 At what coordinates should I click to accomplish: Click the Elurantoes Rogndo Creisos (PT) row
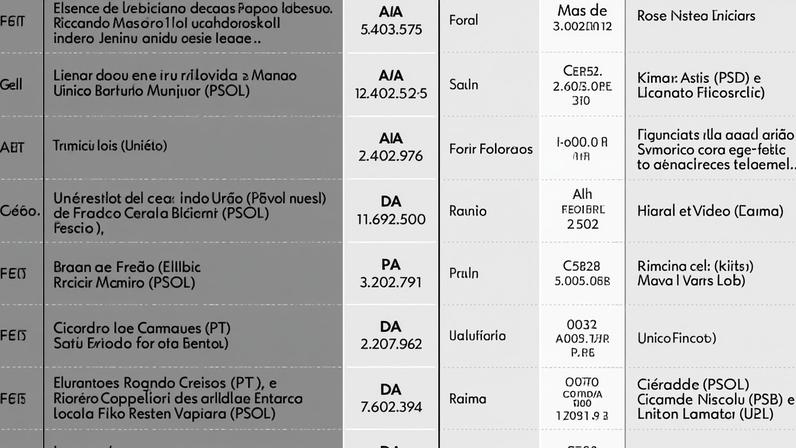[193, 398]
